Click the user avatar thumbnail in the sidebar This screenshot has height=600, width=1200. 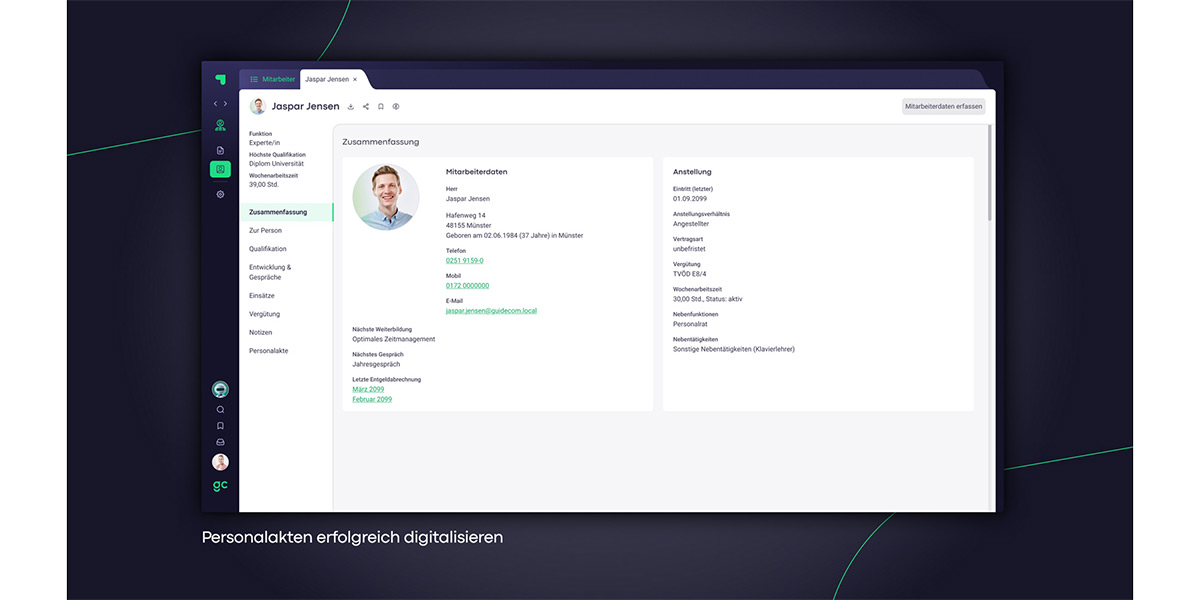point(220,461)
